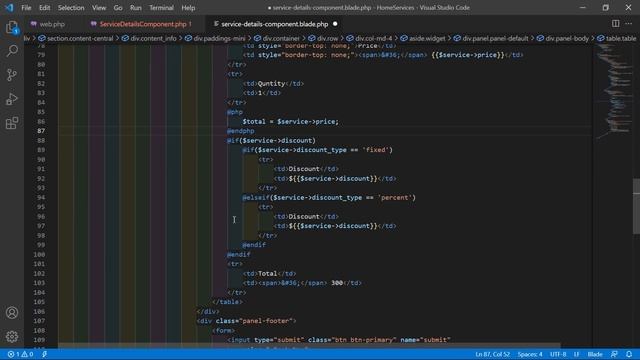Click the 'fixed' string on line 89
Viewport: 640px width, 360px height.
376,150
